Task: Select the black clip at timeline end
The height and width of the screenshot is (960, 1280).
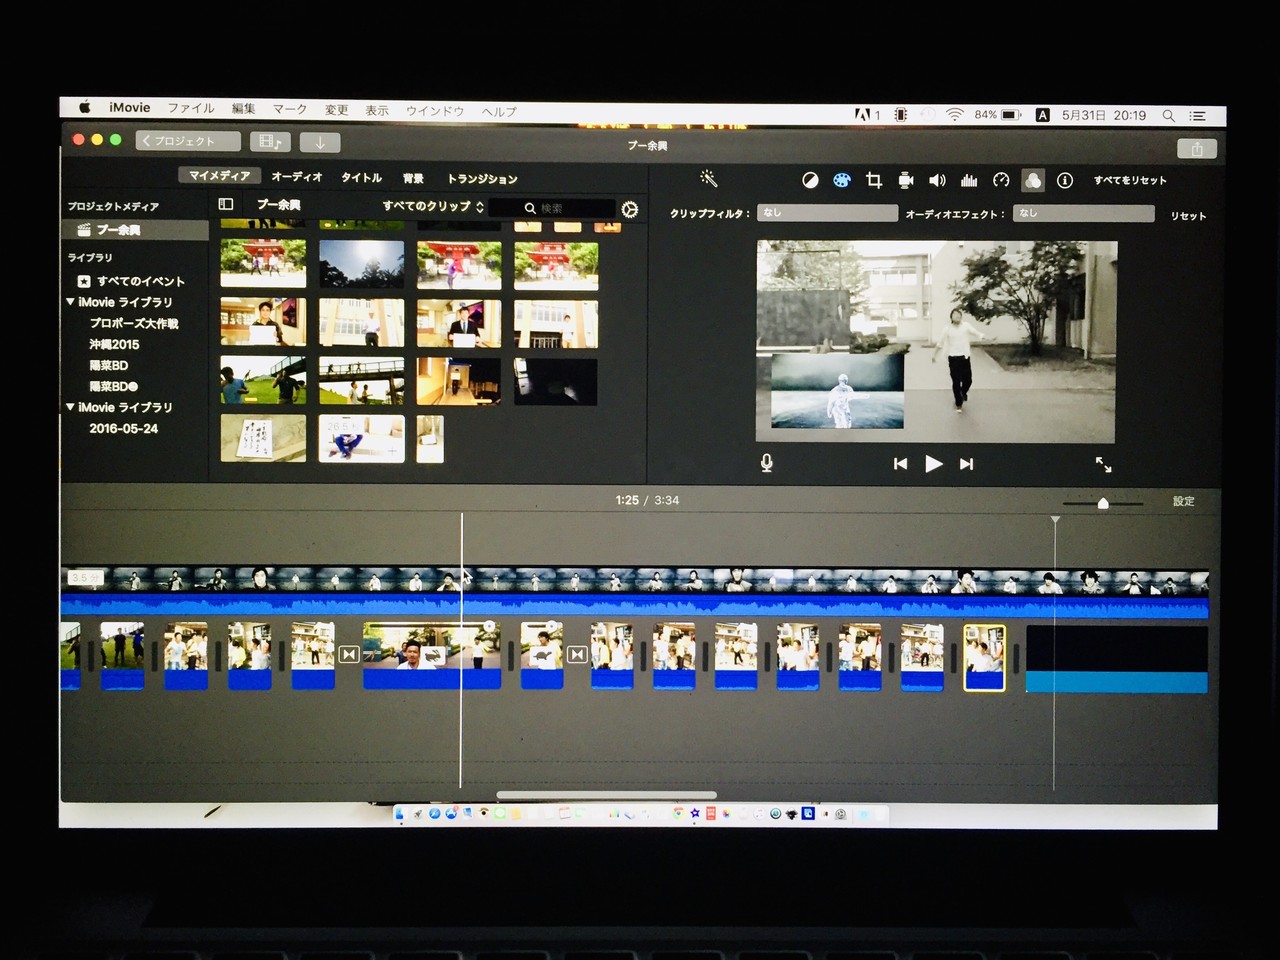Action: pos(1117,658)
